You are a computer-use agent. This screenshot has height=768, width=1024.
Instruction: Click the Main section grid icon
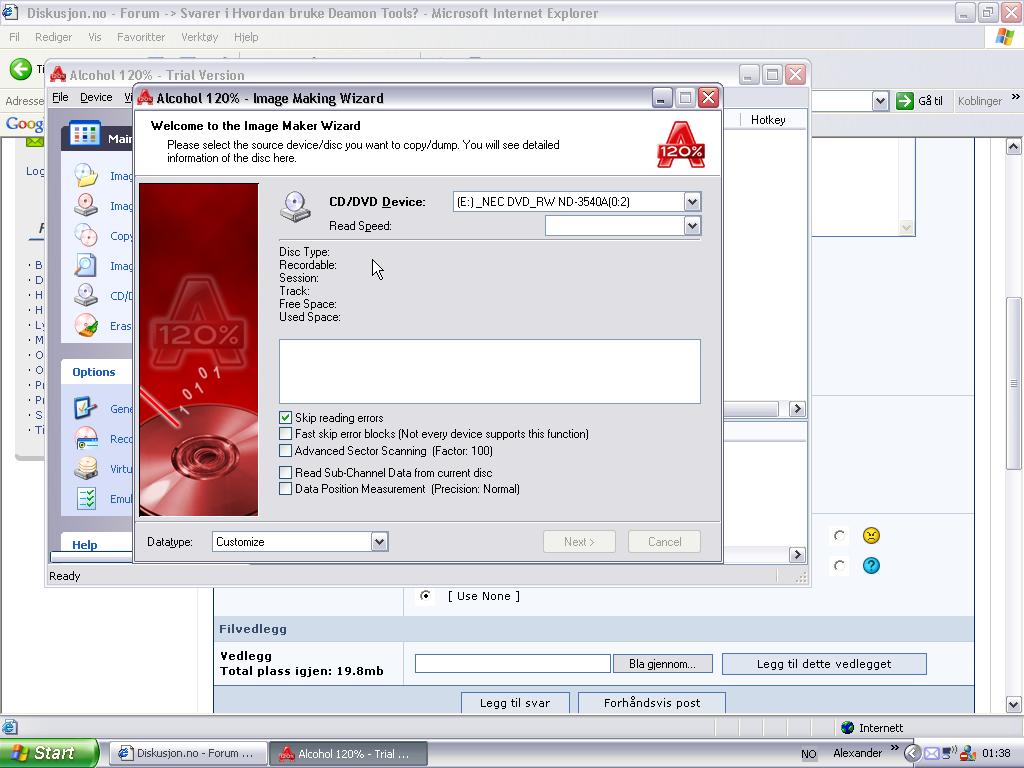click(85, 135)
